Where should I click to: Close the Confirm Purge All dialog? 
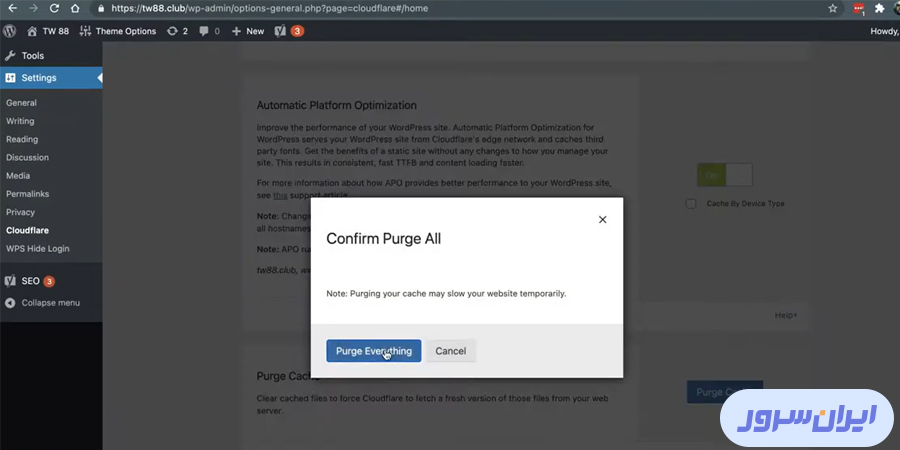602,219
